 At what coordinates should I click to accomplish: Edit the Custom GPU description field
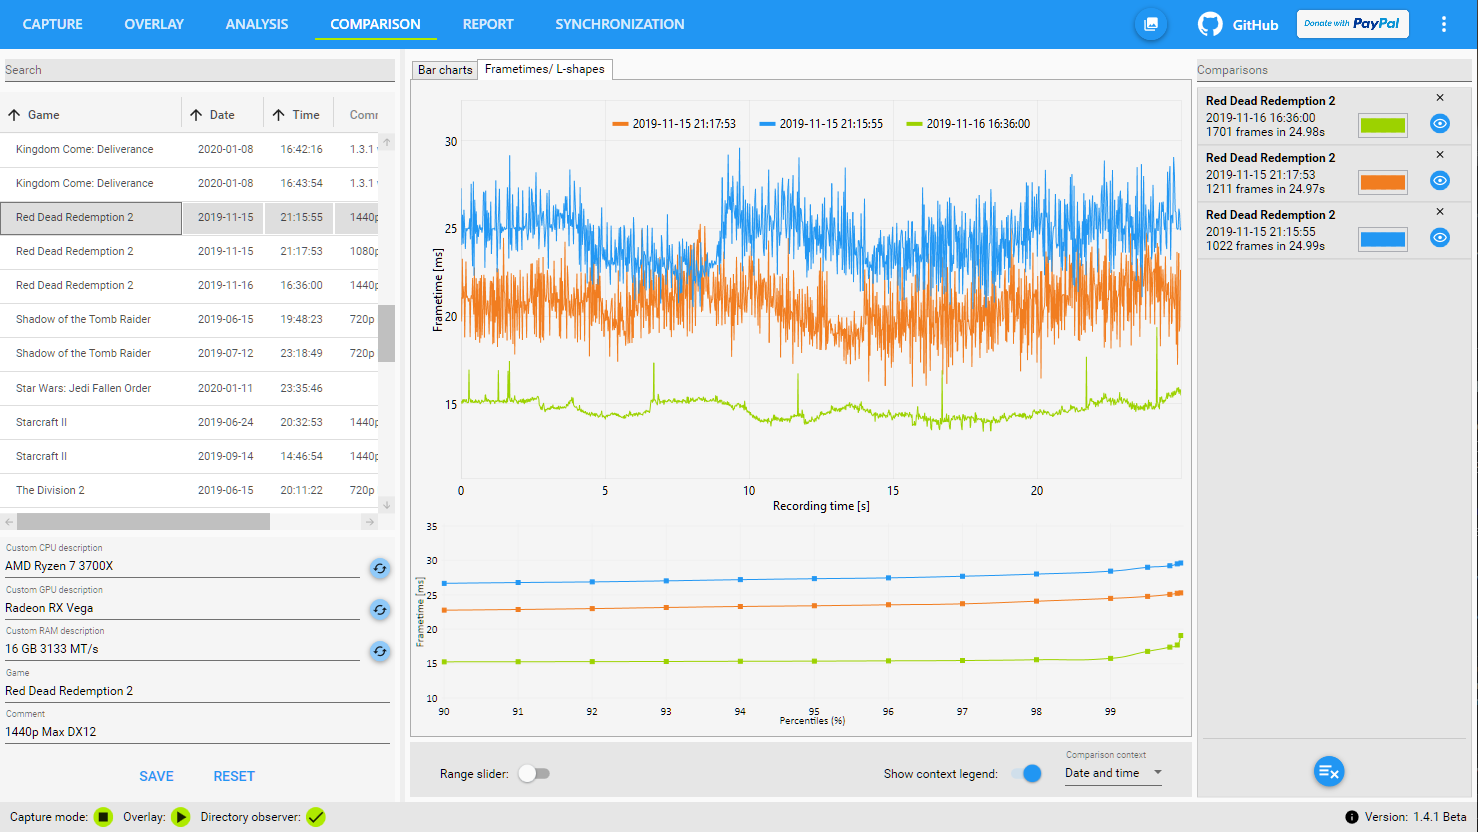pyautogui.click(x=182, y=608)
